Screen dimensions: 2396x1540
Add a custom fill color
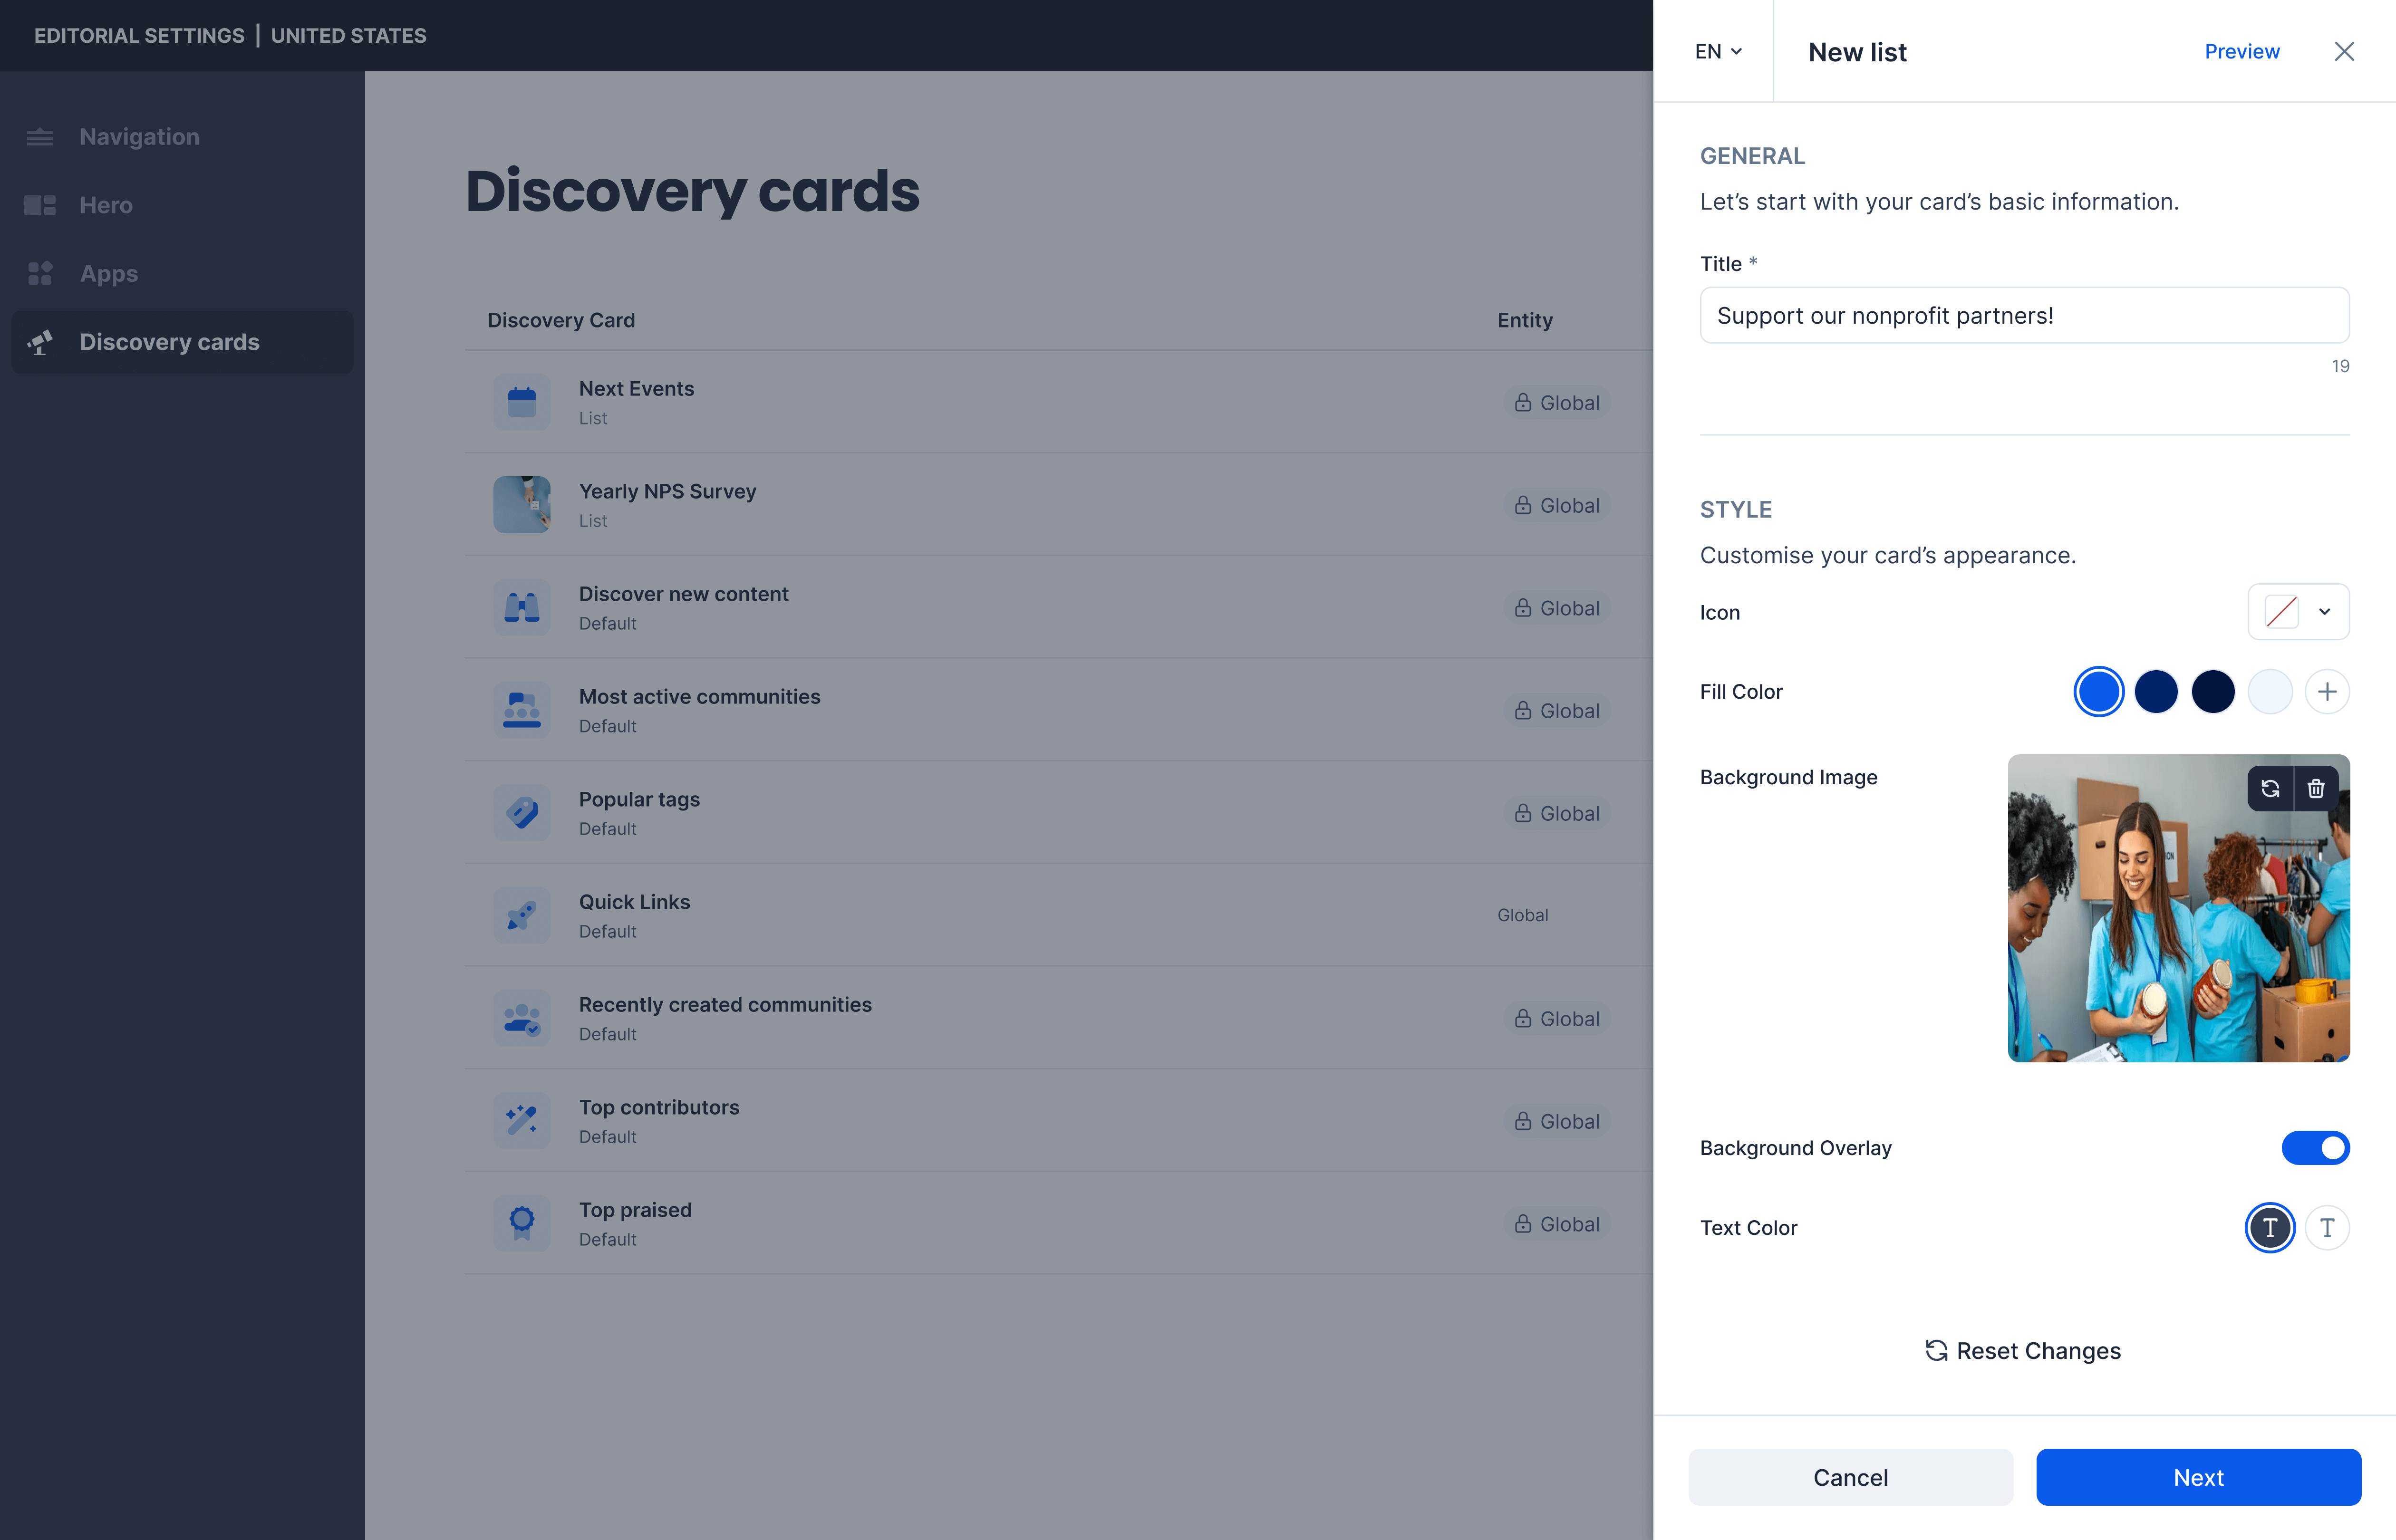(2327, 692)
